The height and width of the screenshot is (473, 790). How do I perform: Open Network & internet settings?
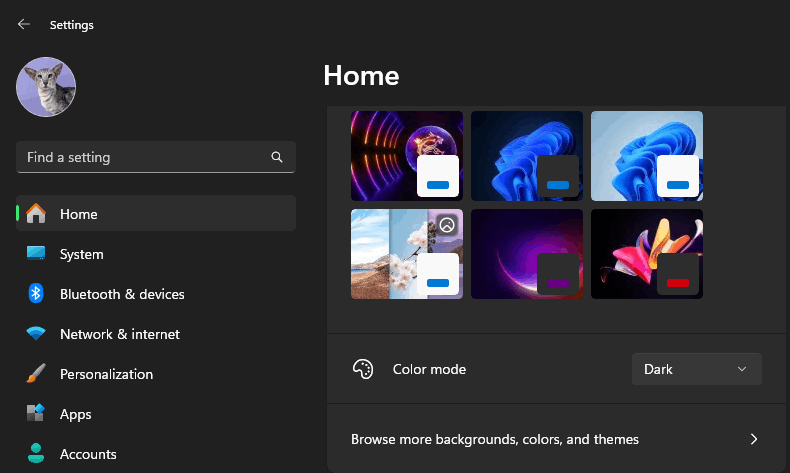(156, 333)
